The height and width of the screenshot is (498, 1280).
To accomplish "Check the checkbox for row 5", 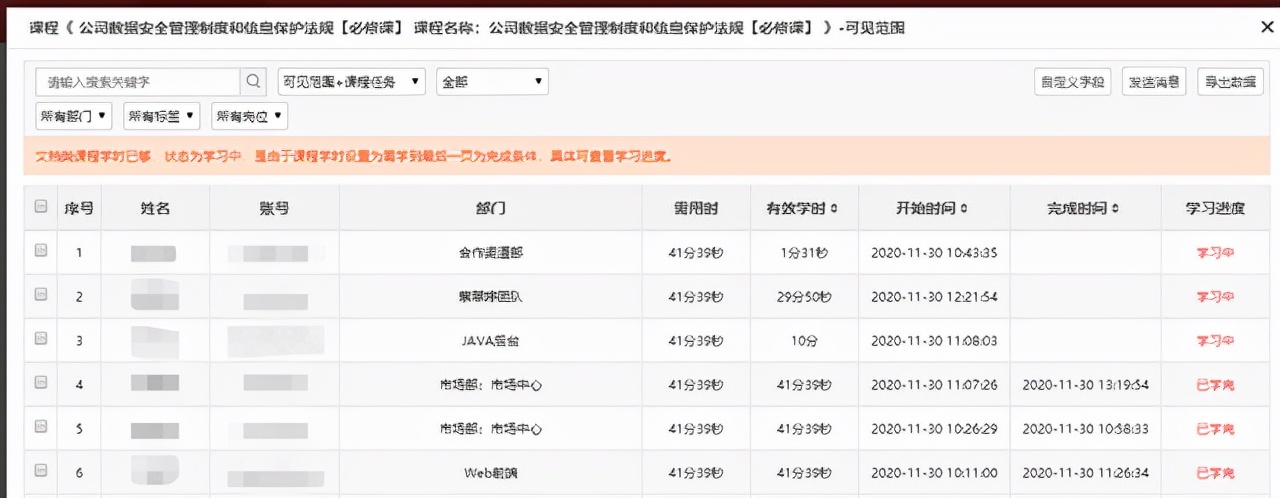I will pyautogui.click(x=41, y=427).
